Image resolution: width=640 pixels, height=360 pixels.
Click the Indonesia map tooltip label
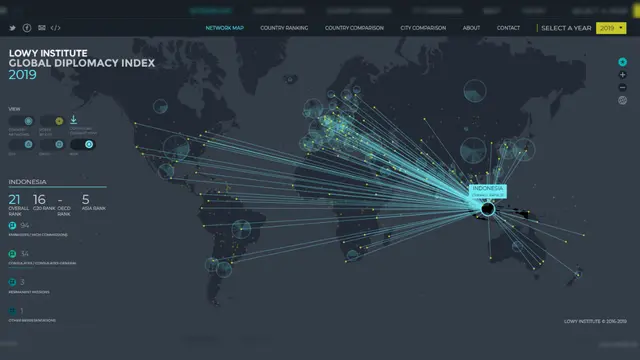coord(488,191)
